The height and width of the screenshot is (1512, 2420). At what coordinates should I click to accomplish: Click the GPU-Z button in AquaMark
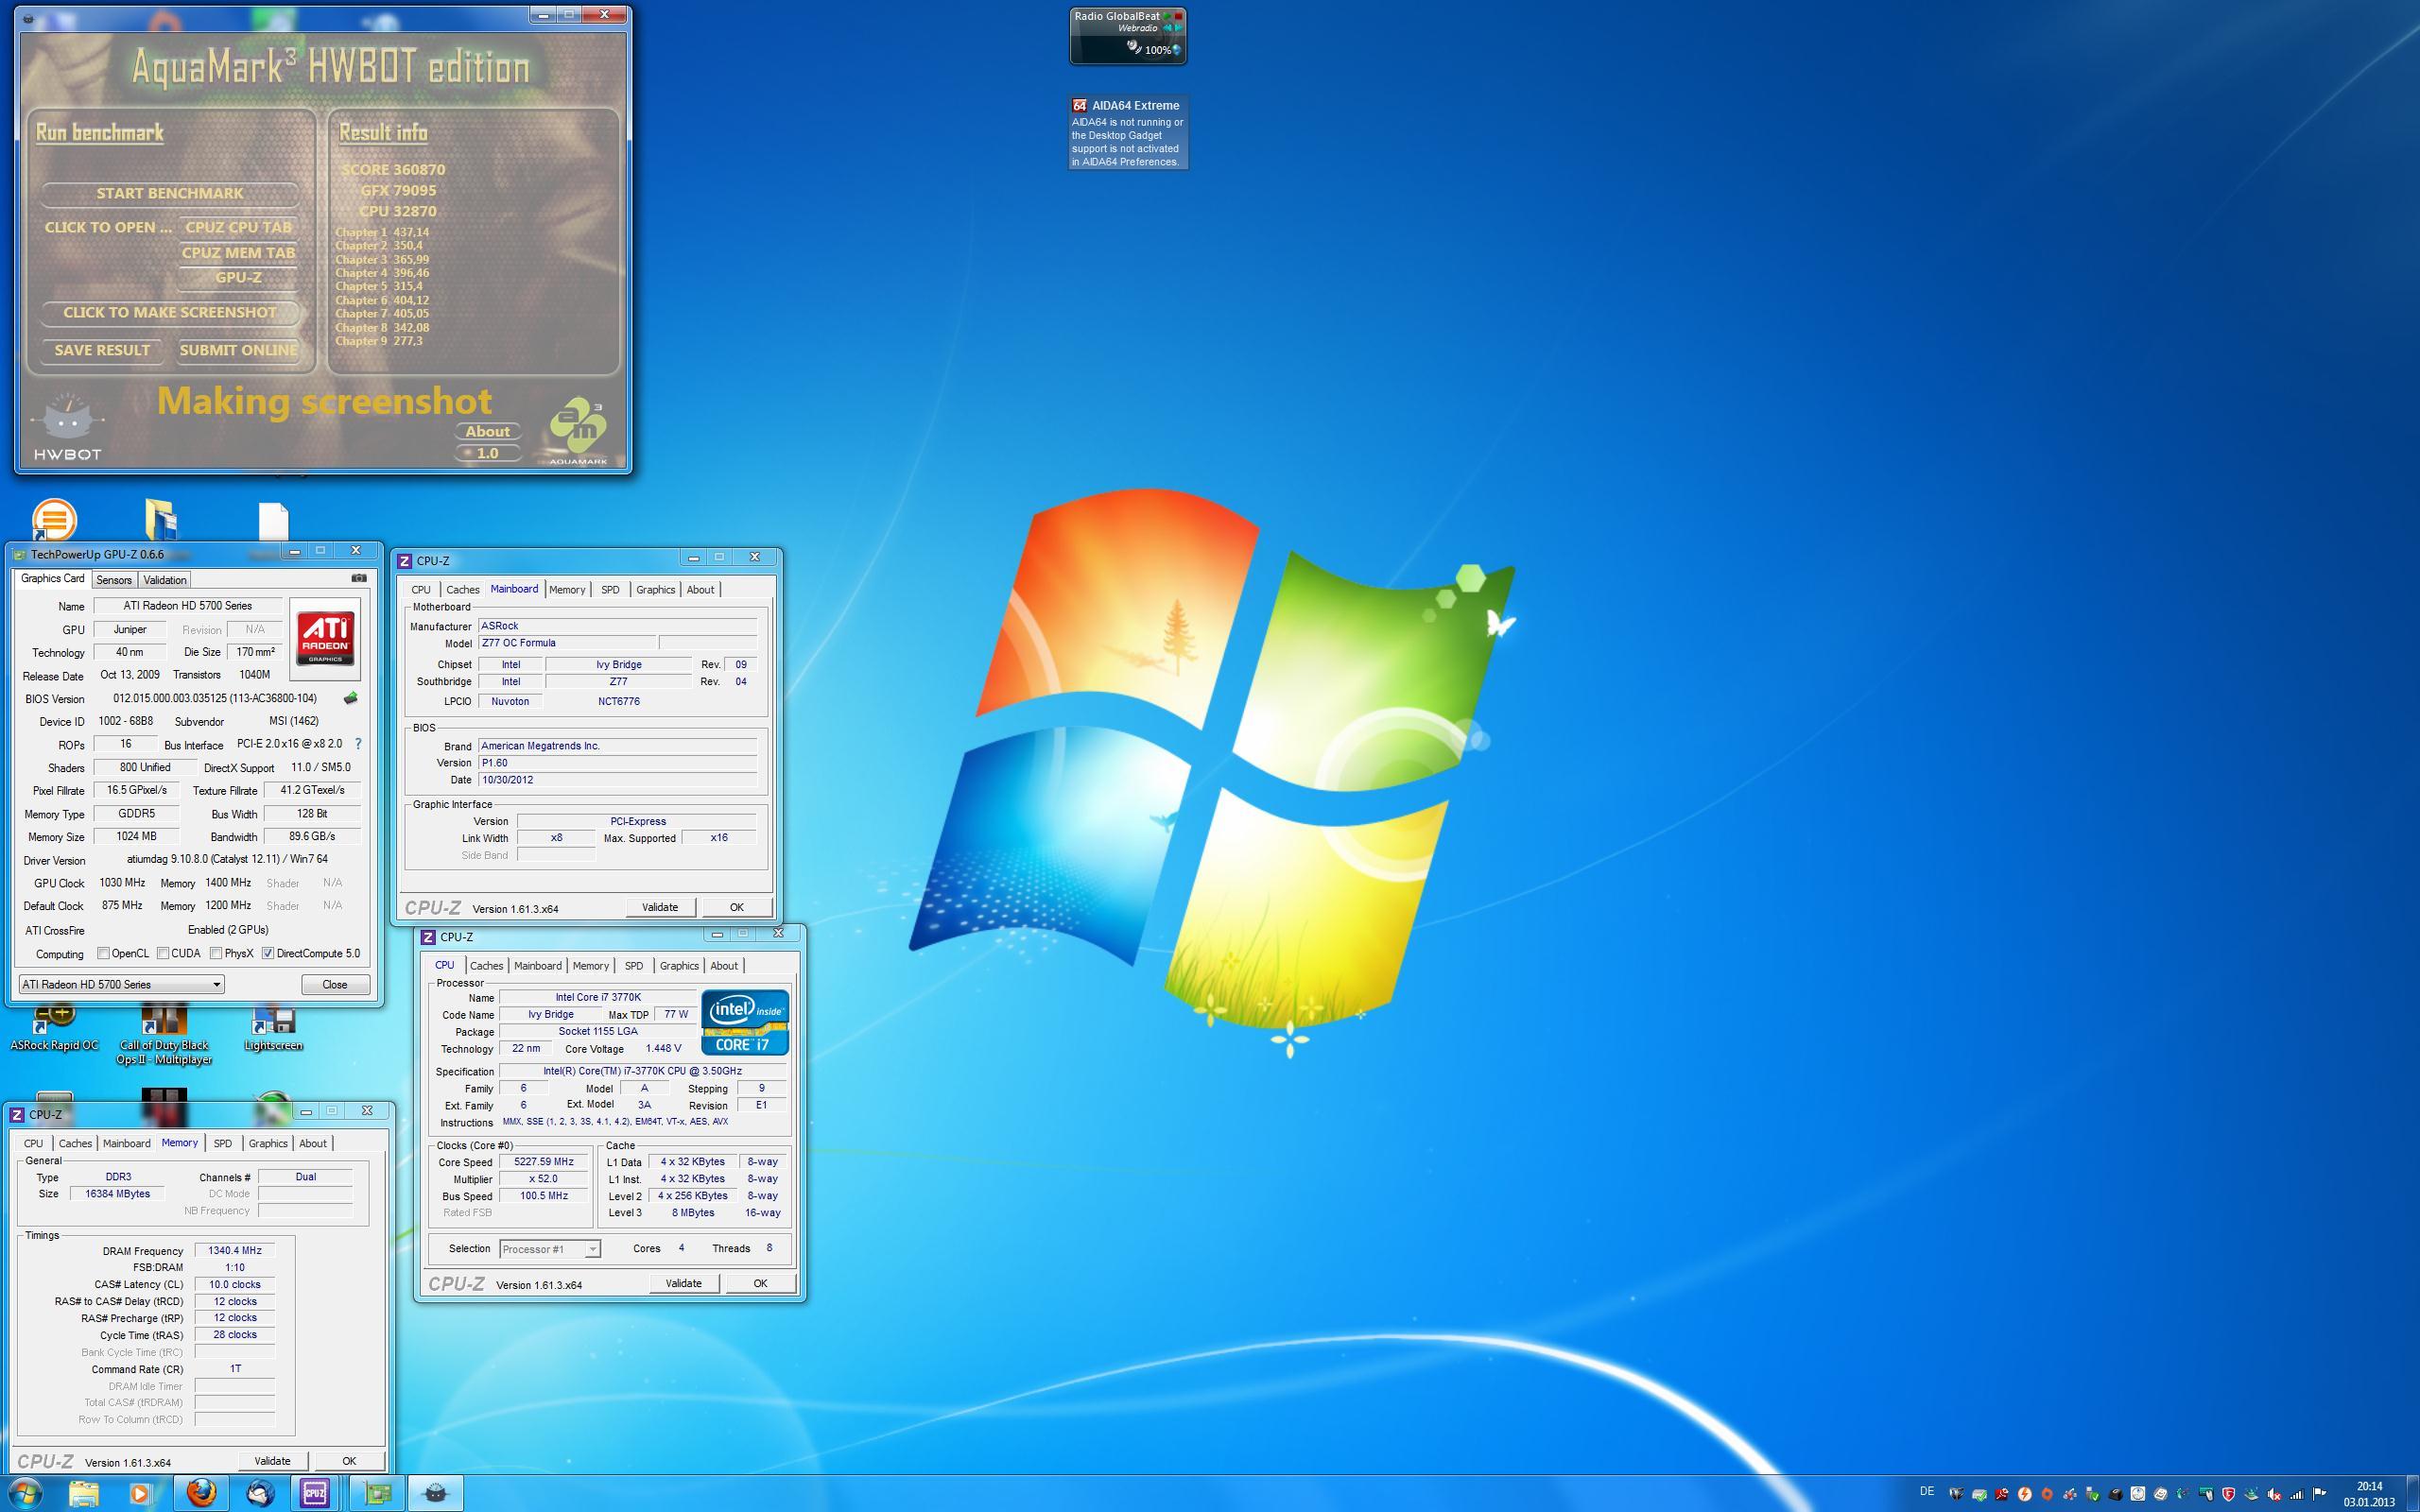pos(239,277)
